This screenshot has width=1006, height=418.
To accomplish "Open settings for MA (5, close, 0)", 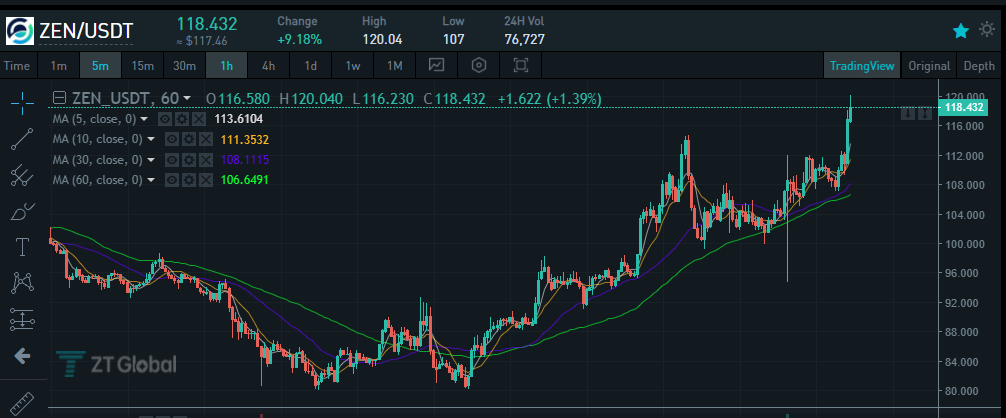I will coord(182,119).
